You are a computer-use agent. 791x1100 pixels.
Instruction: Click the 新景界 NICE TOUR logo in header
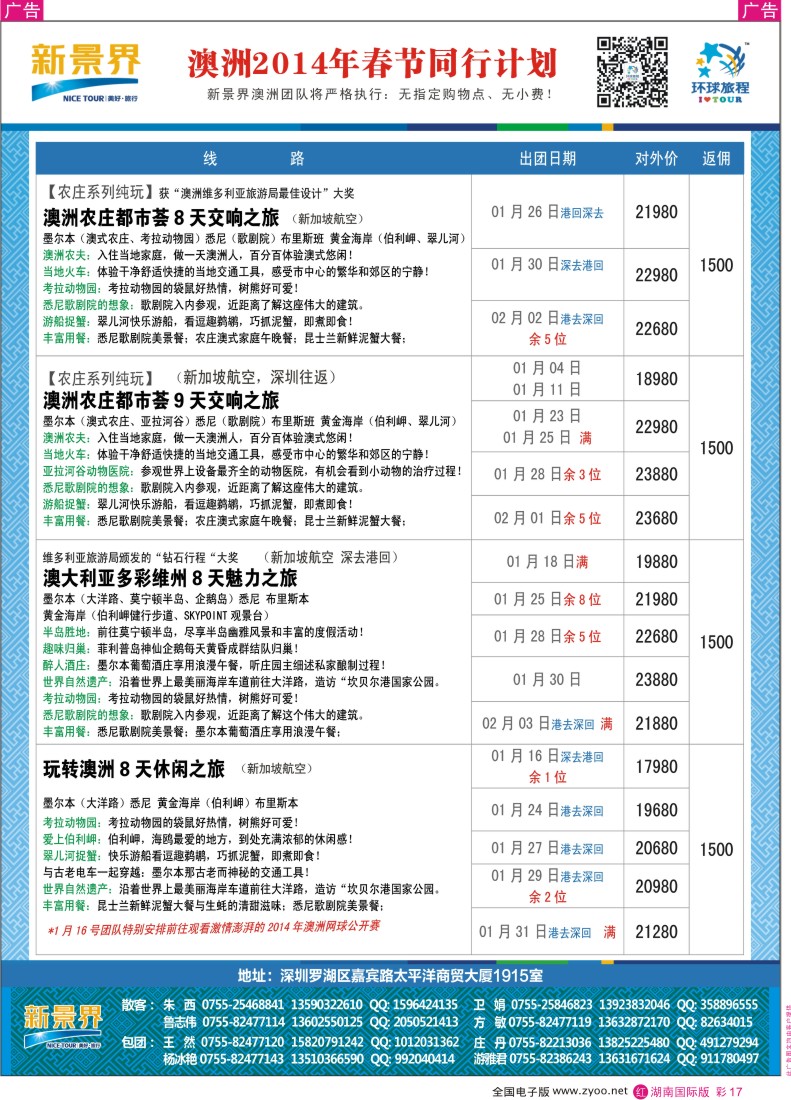[x=85, y=72]
